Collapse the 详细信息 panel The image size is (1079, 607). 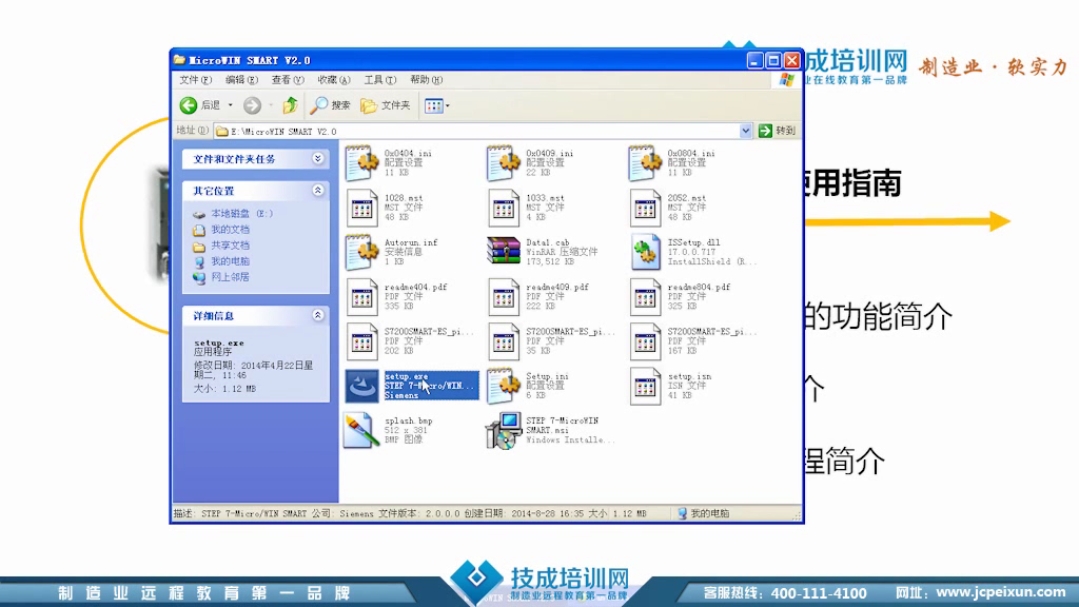(x=317, y=316)
